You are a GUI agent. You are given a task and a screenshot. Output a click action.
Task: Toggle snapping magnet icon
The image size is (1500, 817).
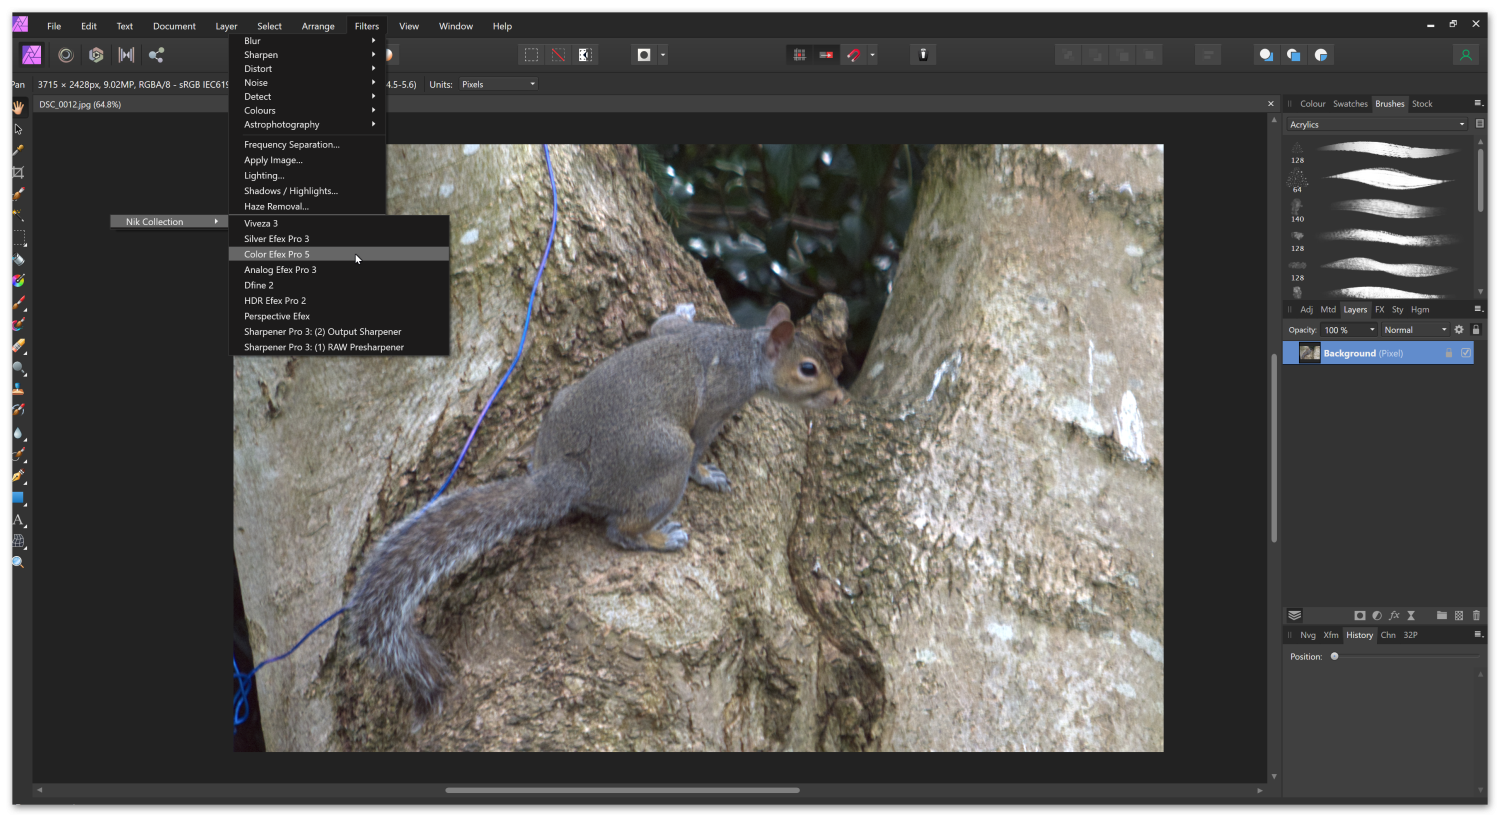[x=853, y=55]
